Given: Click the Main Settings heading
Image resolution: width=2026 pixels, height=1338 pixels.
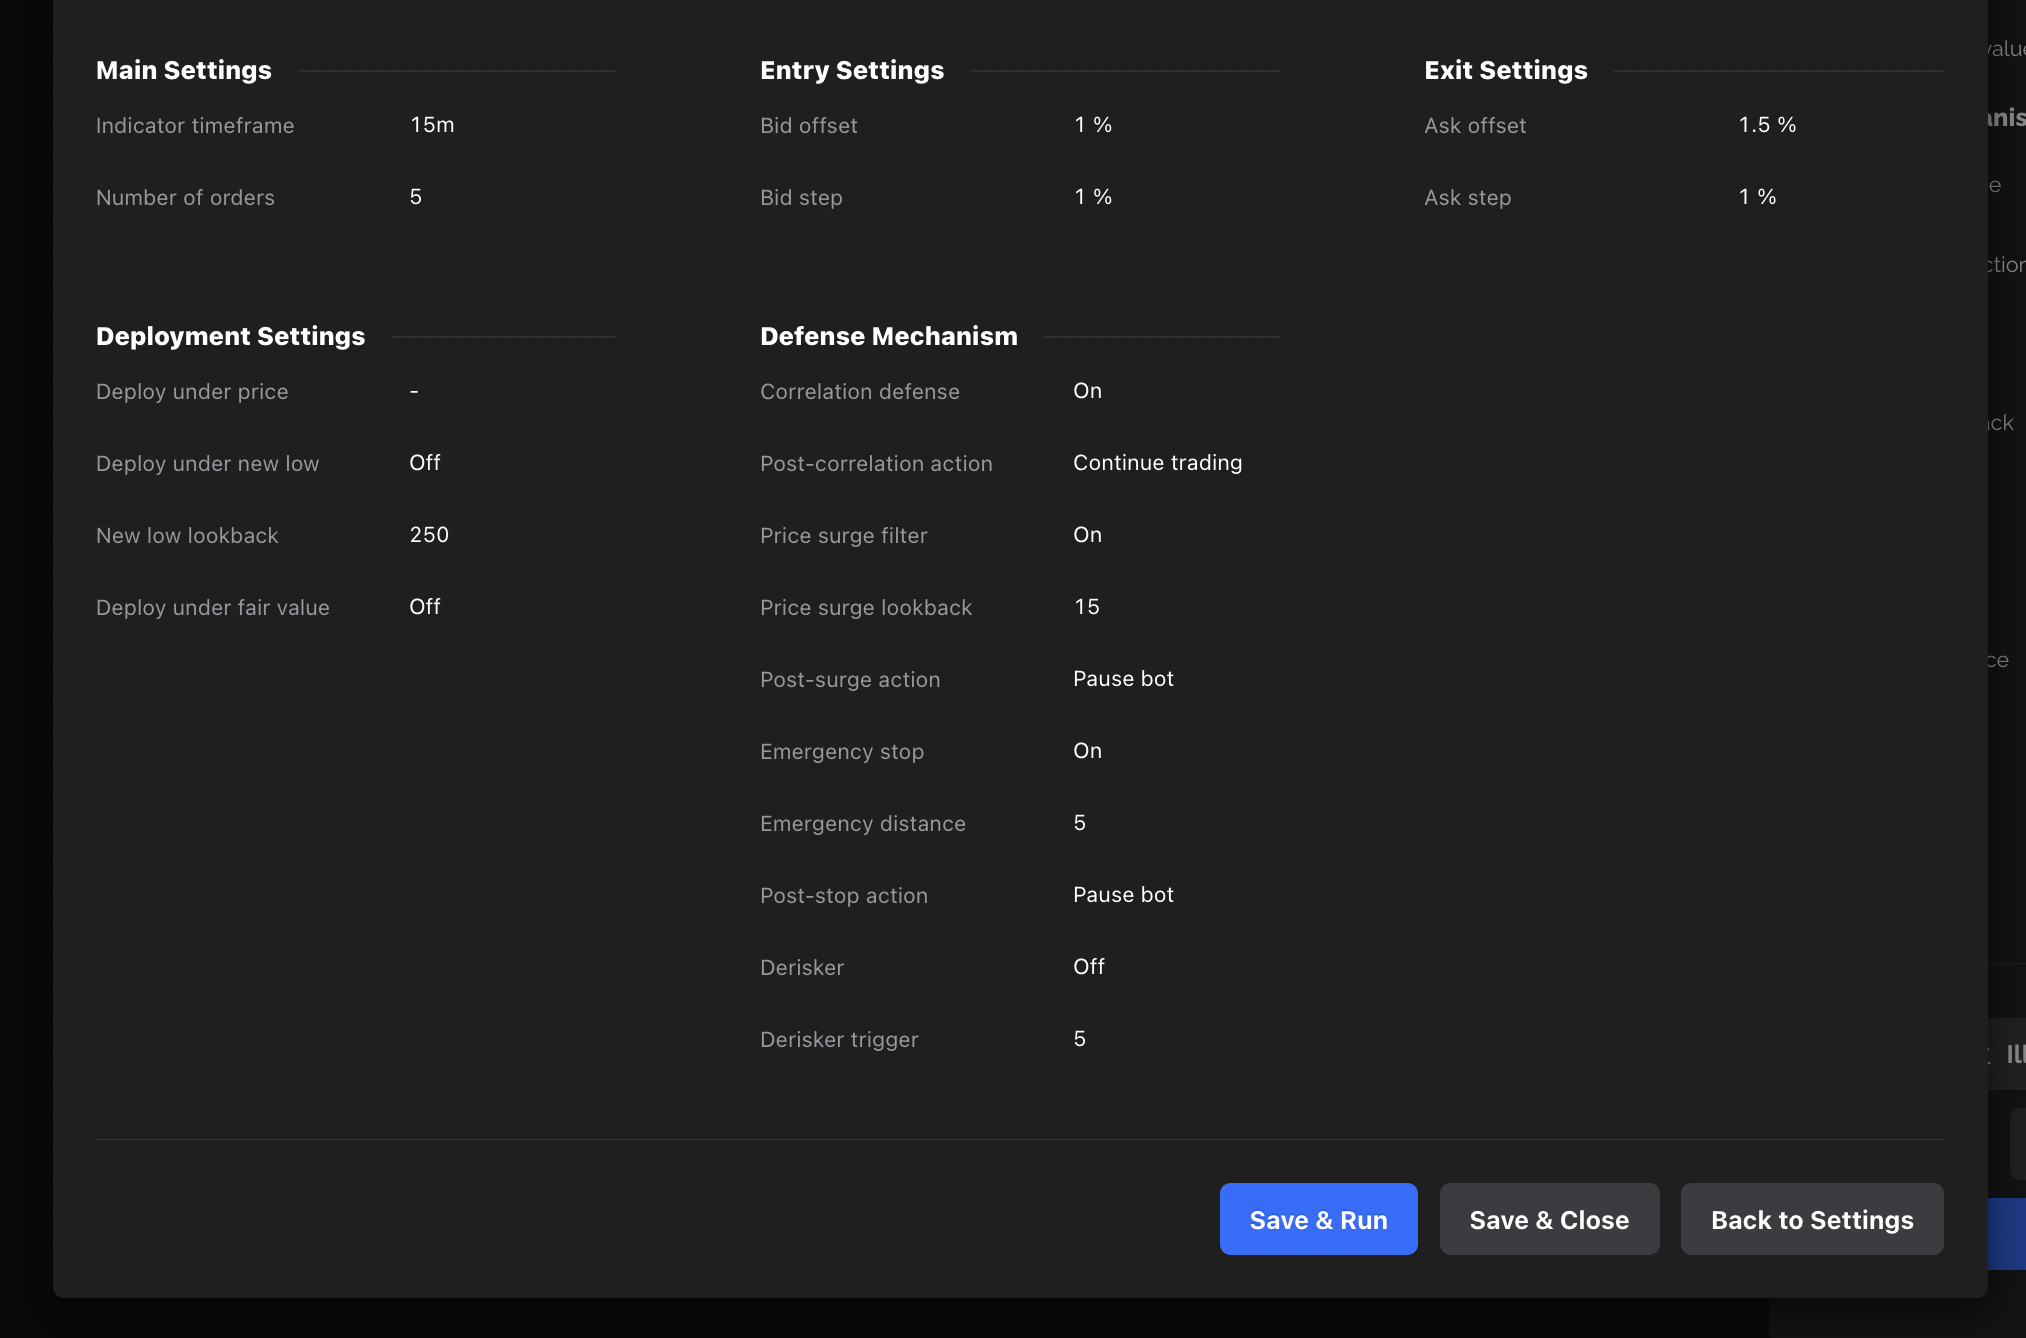Looking at the screenshot, I should [x=184, y=70].
